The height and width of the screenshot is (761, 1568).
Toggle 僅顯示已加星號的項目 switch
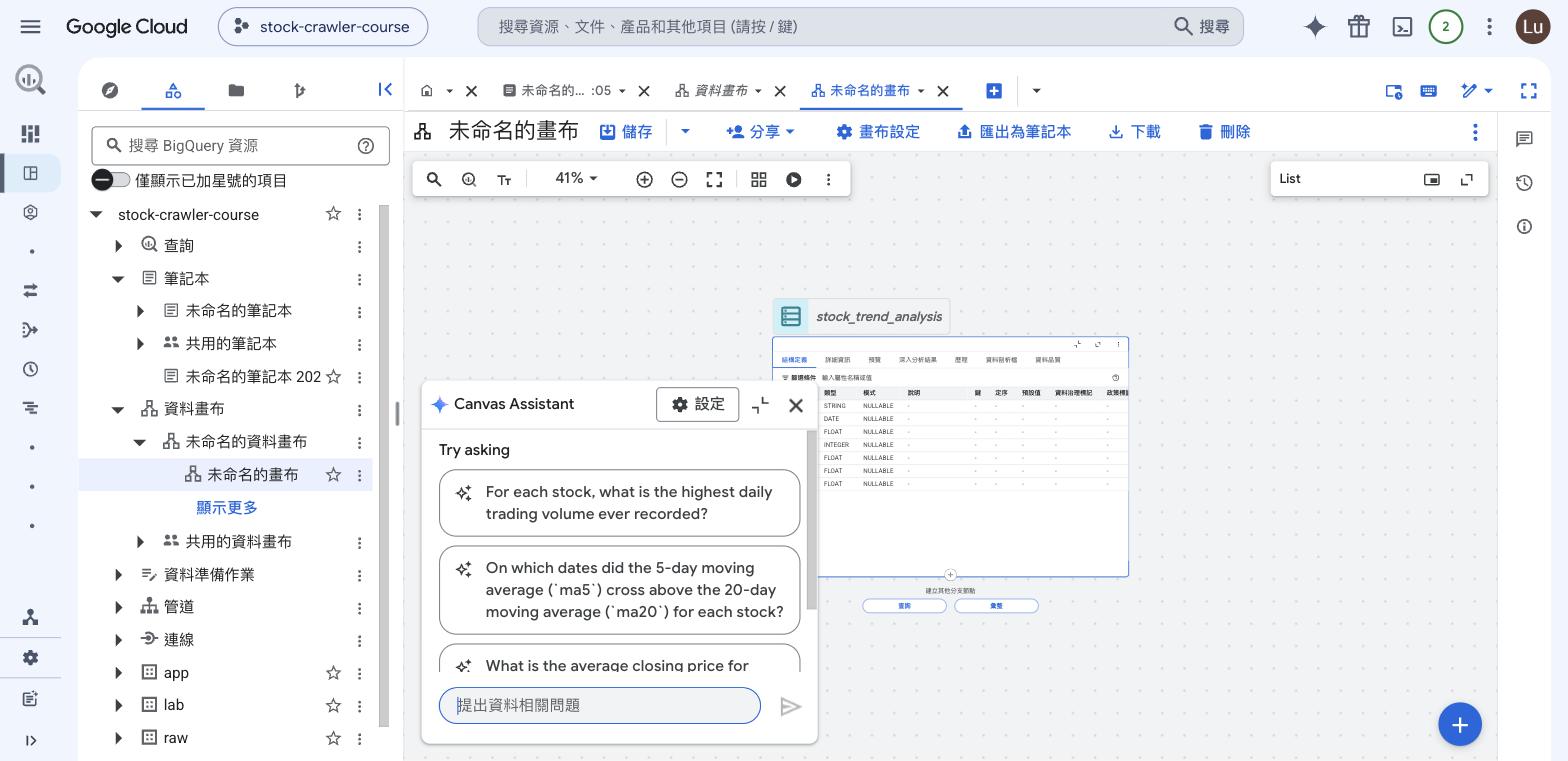pyautogui.click(x=110, y=180)
